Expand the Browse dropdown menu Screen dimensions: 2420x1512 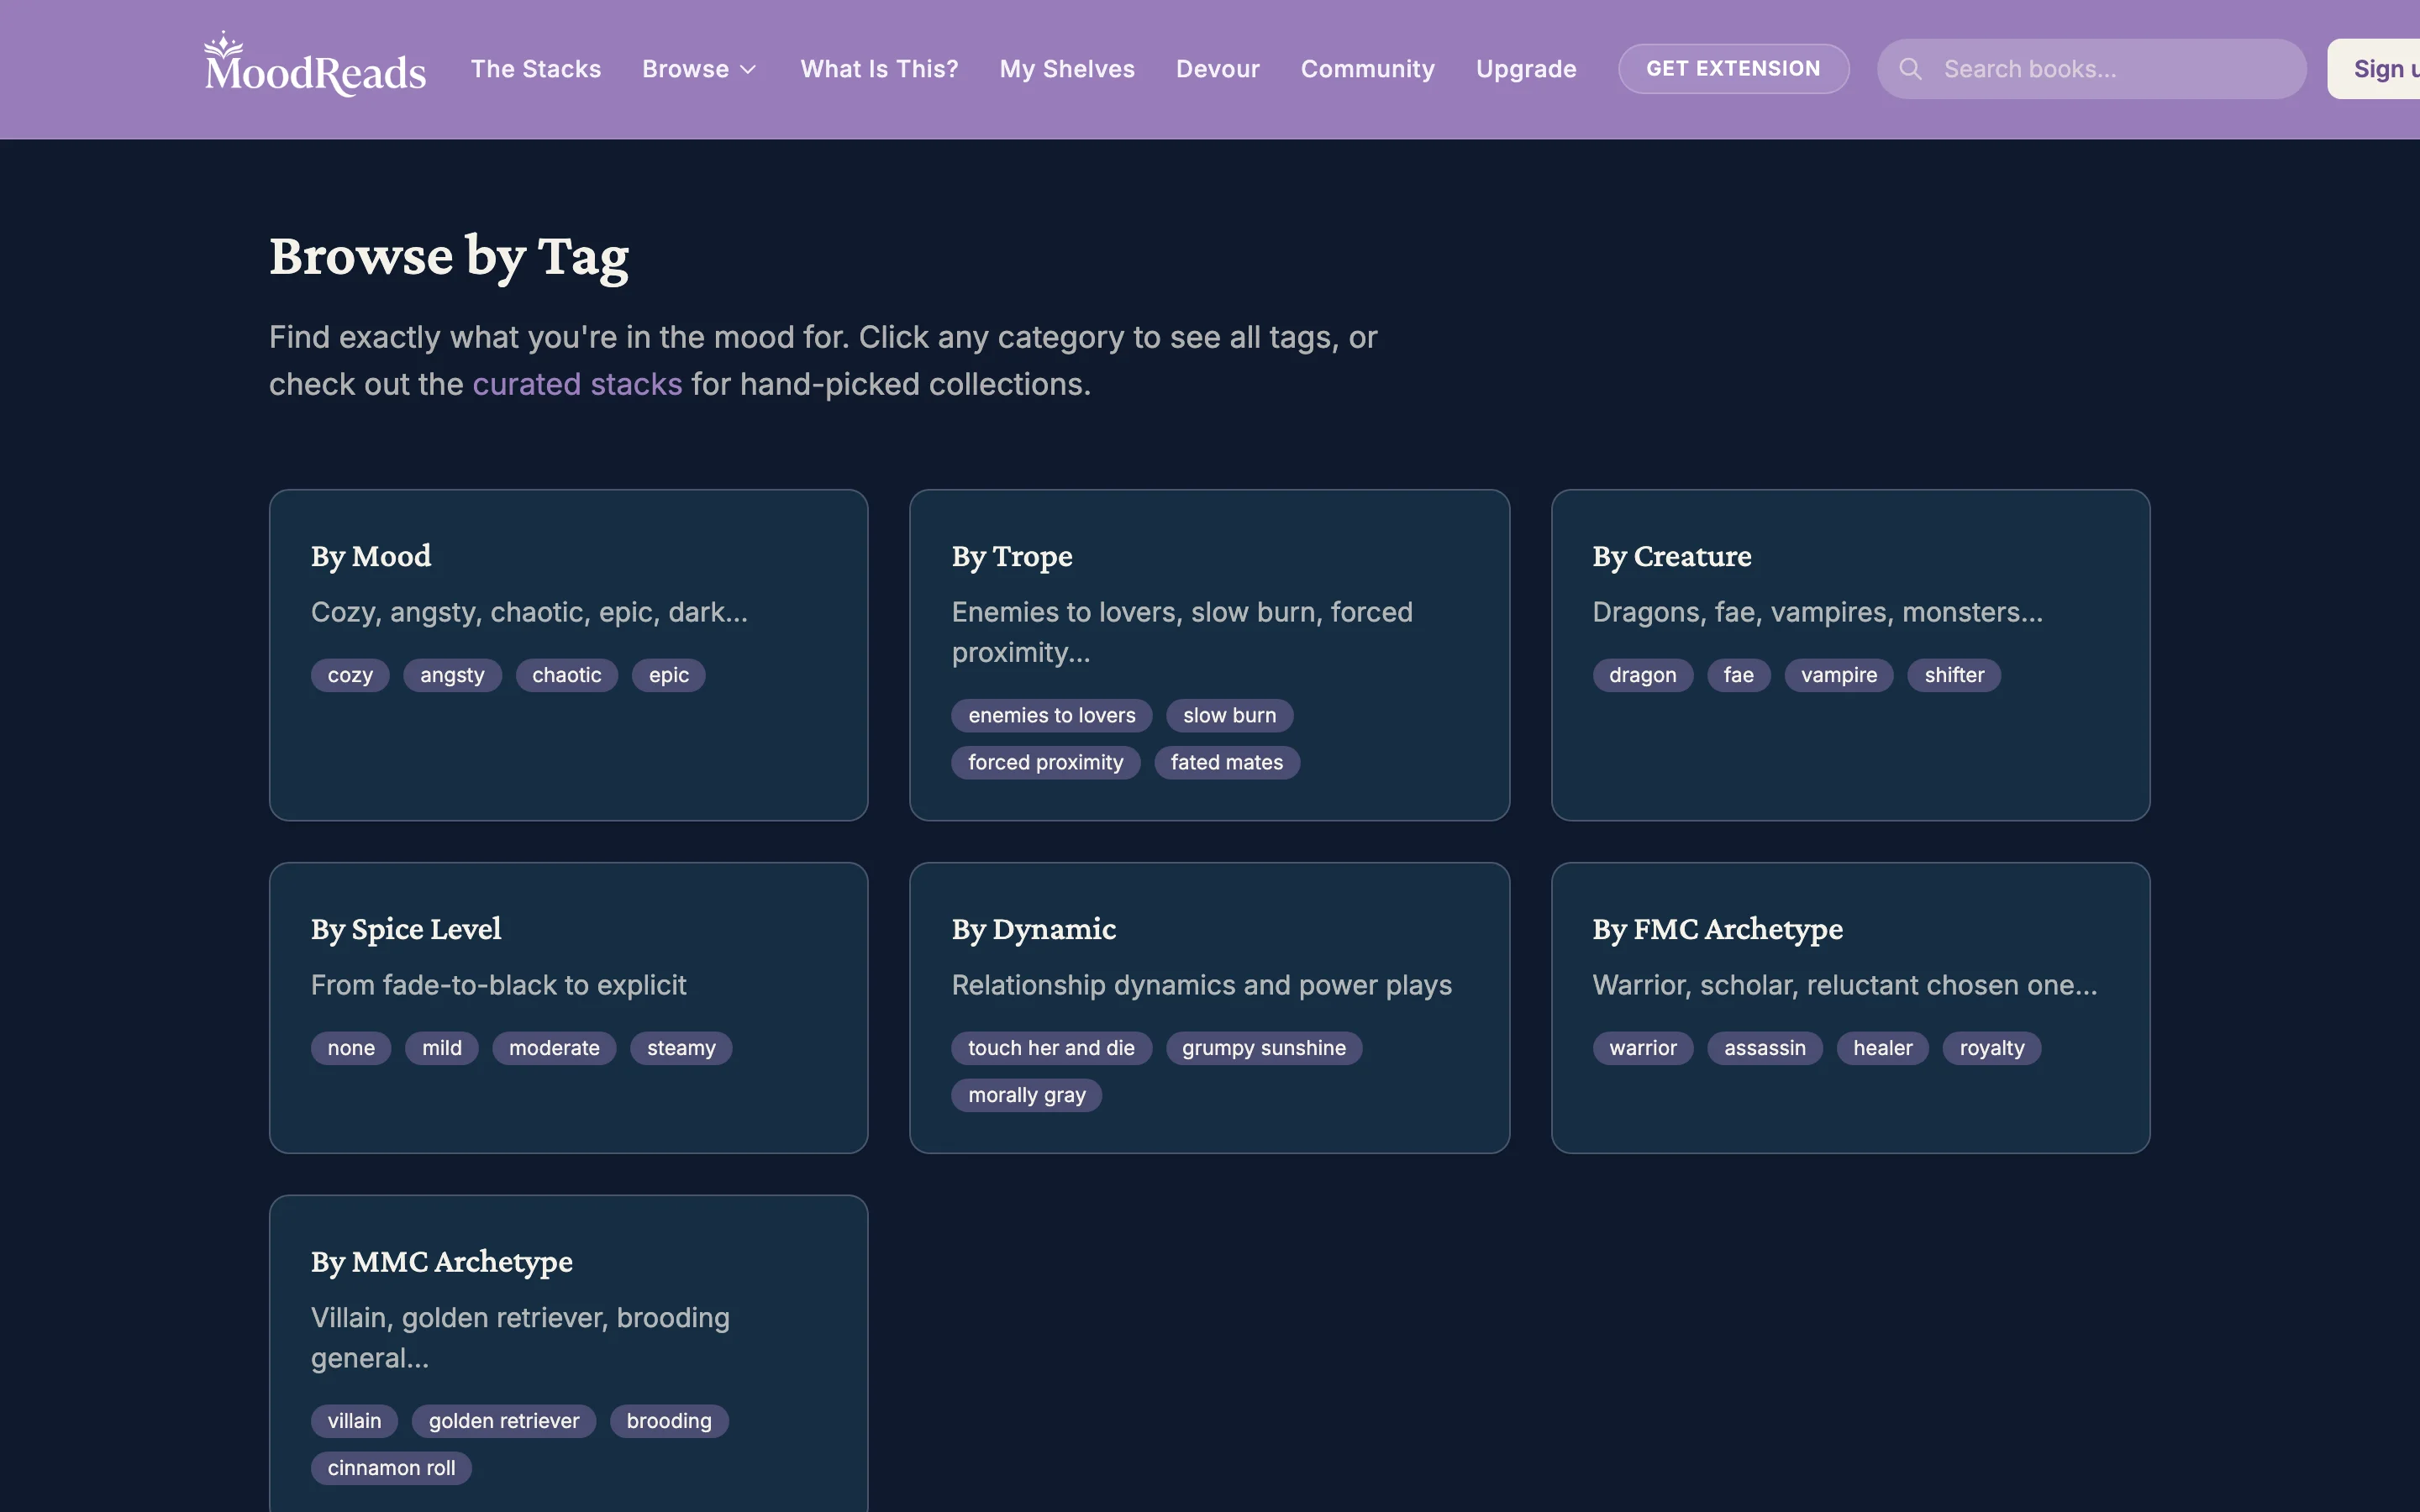coord(699,68)
